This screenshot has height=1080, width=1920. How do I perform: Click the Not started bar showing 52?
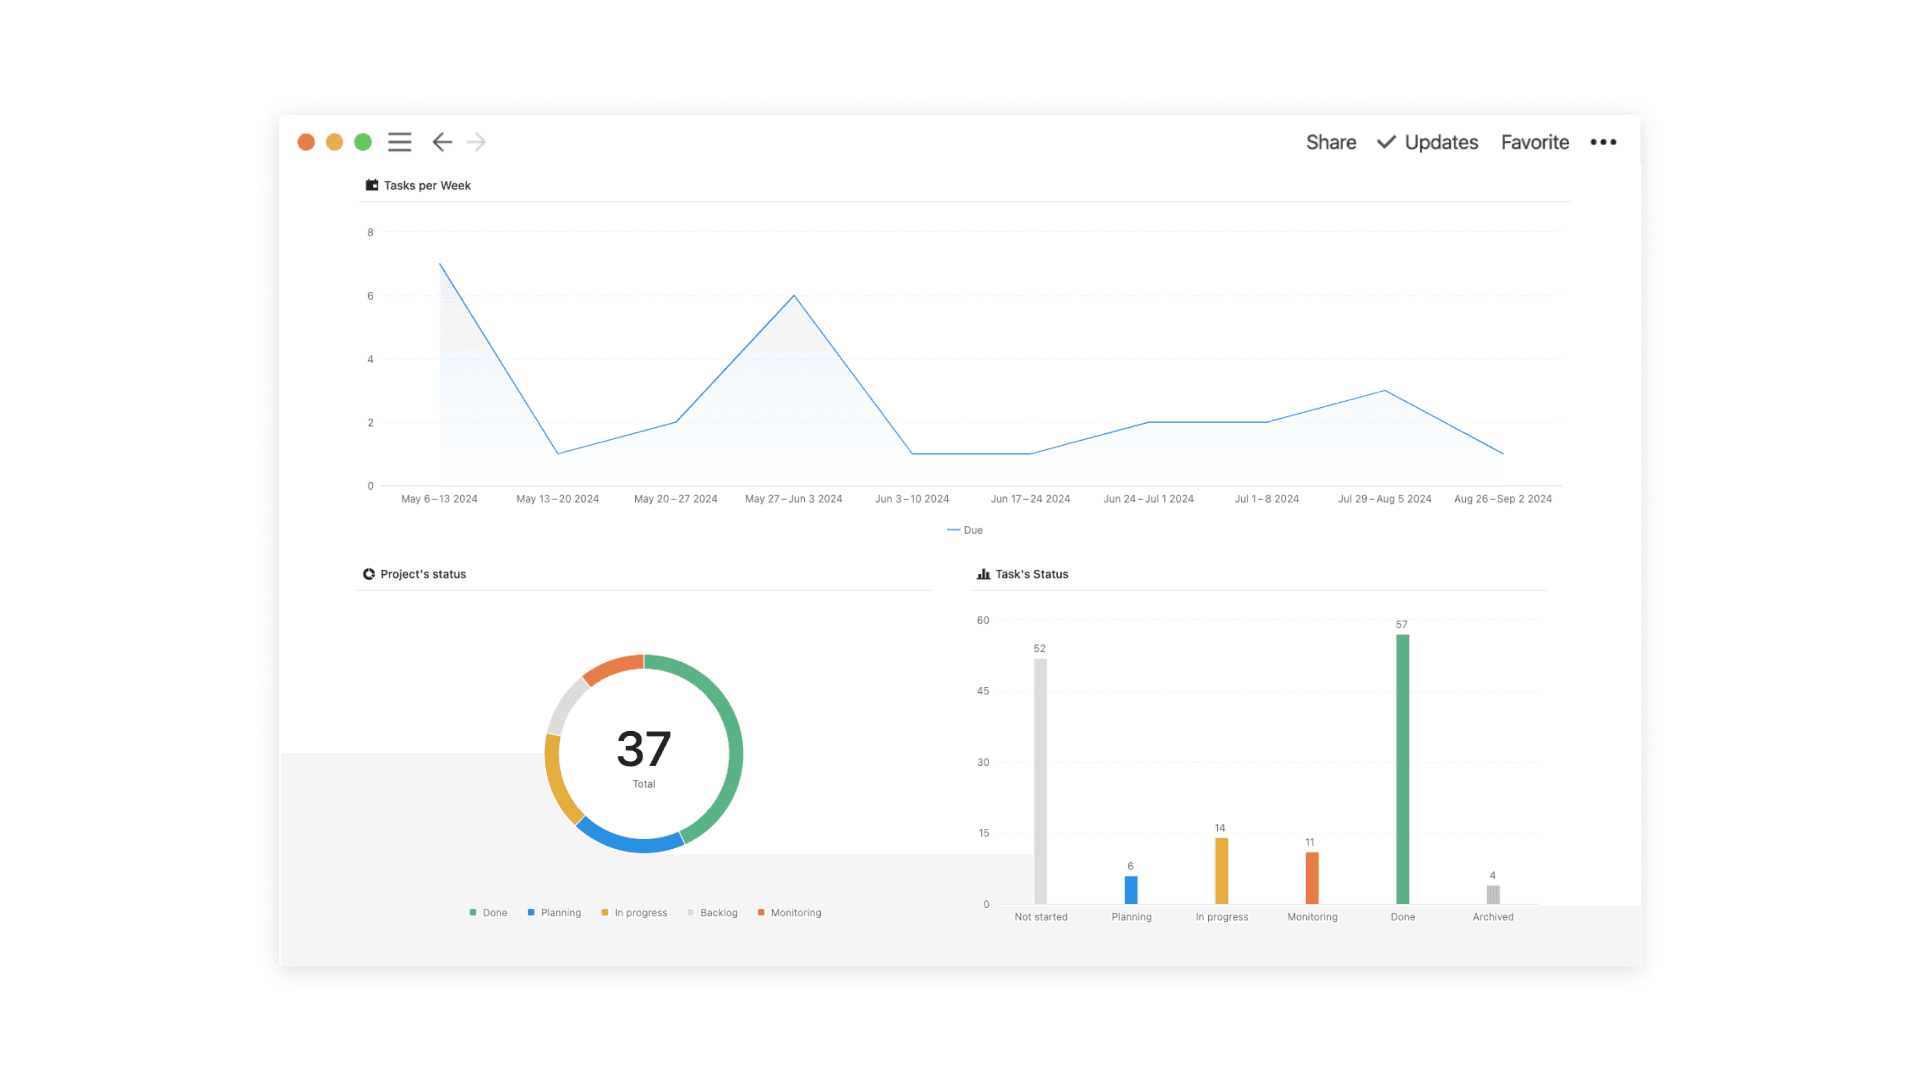point(1040,781)
